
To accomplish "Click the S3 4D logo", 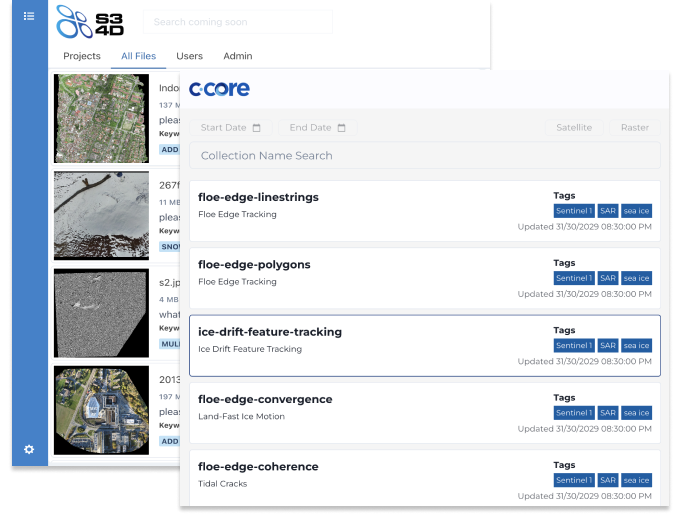I will pyautogui.click(x=92, y=21).
